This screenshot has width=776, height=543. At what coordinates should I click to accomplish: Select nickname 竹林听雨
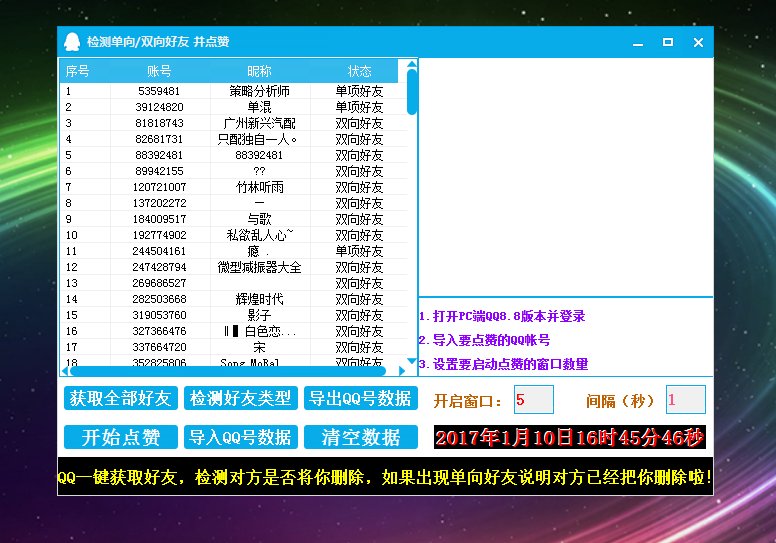[x=259, y=187]
